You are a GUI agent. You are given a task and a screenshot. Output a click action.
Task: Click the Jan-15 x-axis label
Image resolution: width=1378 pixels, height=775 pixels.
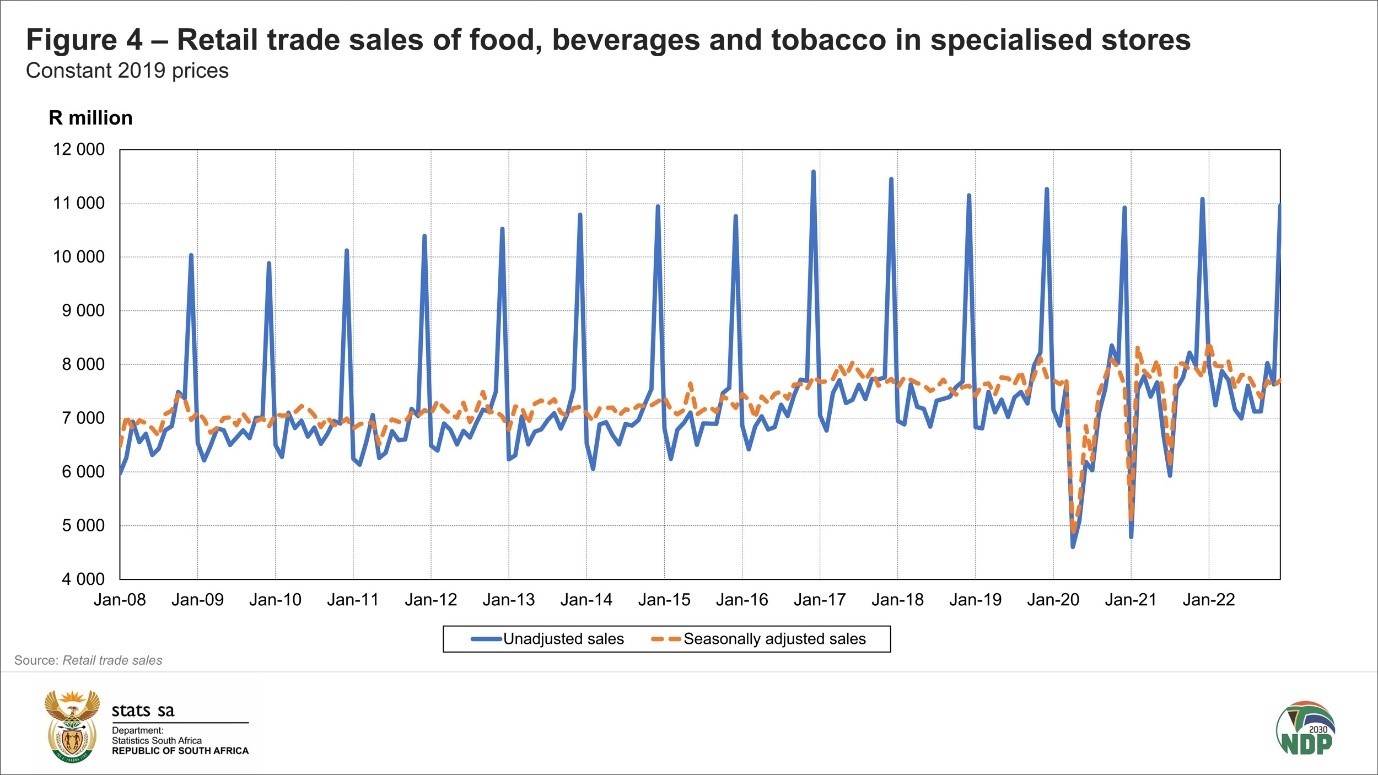click(x=664, y=600)
